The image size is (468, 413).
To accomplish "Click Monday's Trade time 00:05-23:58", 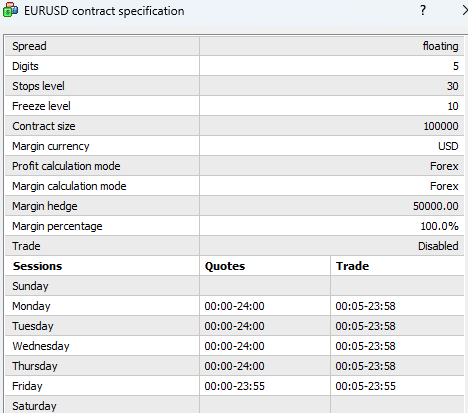I will click(365, 306).
